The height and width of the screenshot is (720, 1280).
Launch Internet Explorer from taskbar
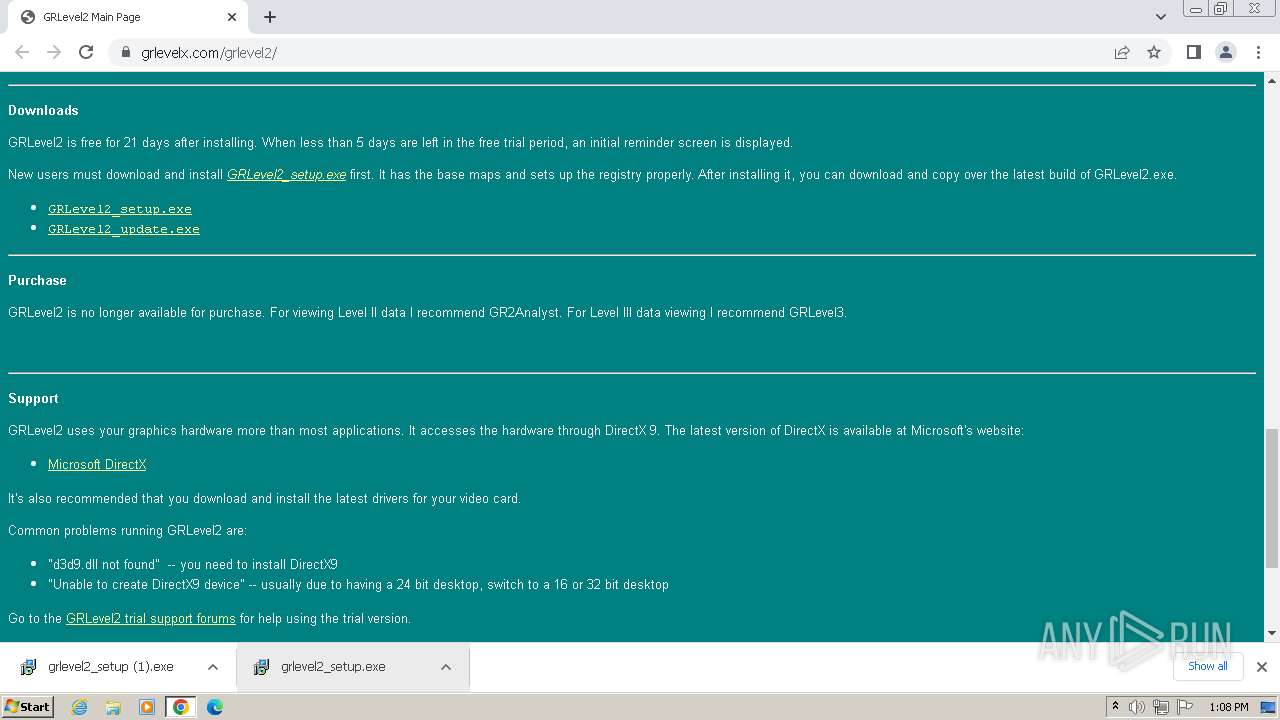coord(79,707)
